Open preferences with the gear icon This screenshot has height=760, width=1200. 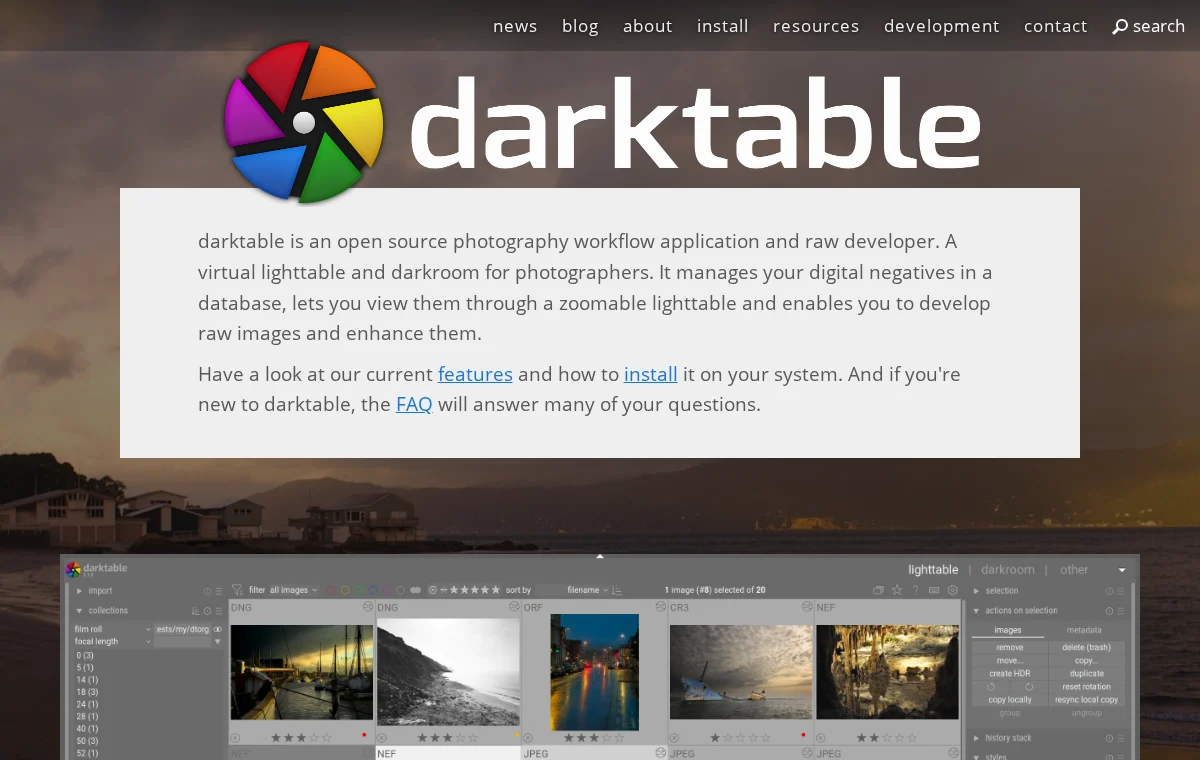(953, 590)
